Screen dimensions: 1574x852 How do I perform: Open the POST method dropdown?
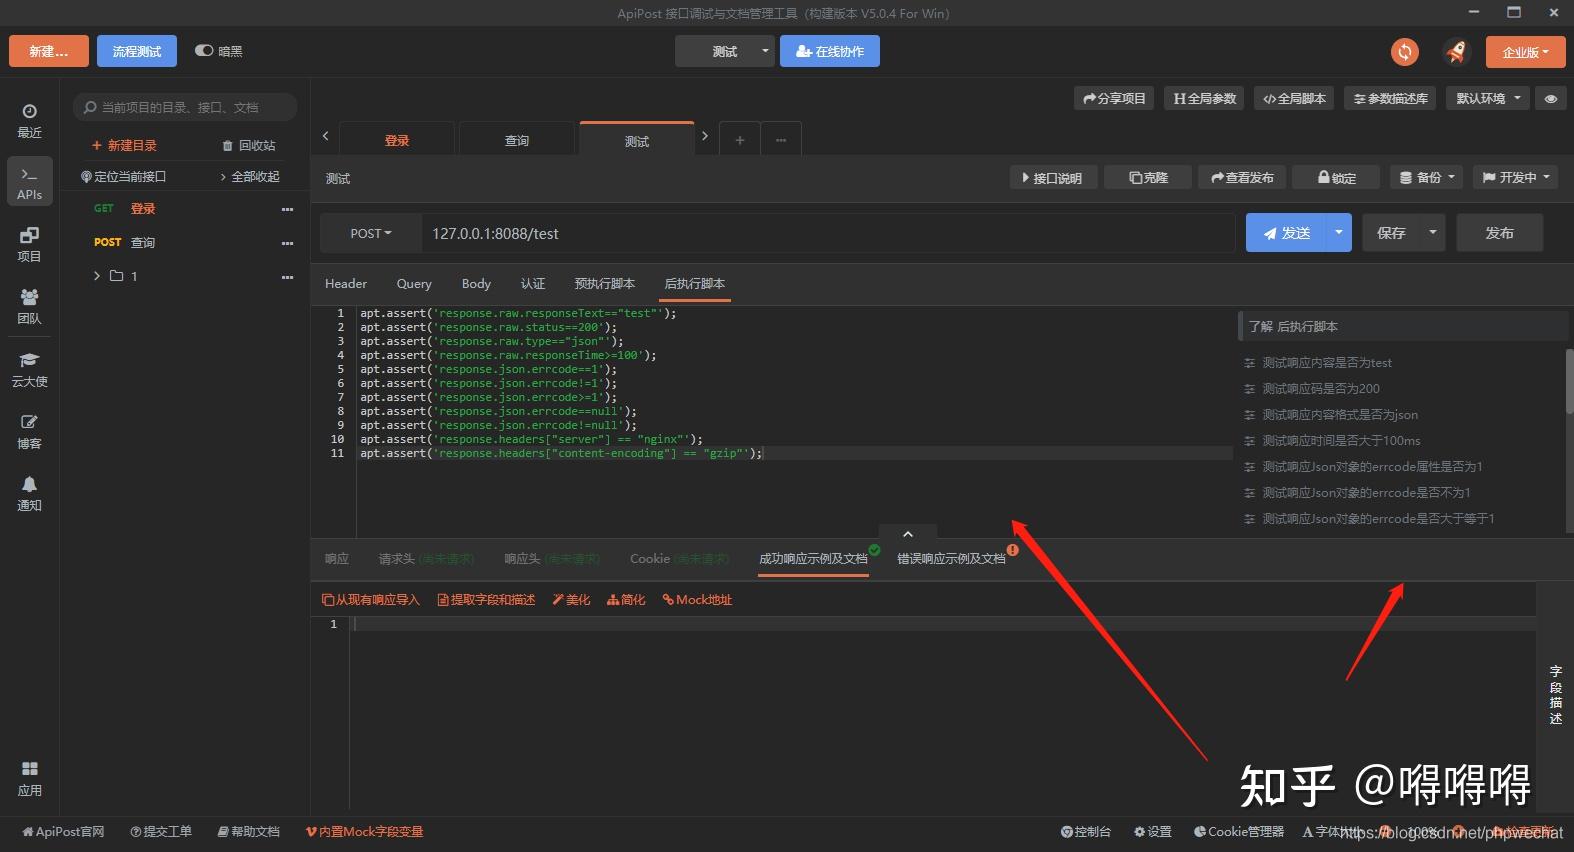[371, 233]
